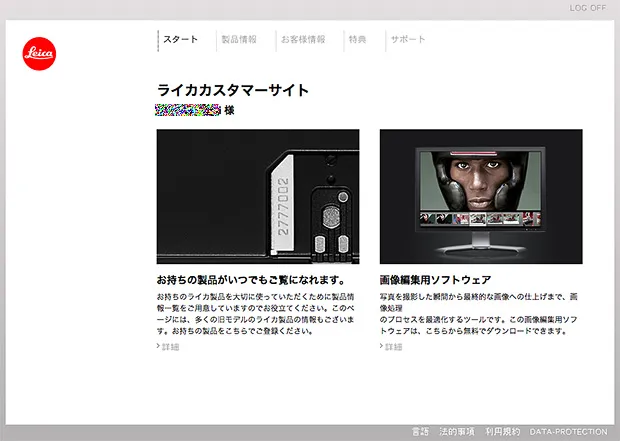Open the camera serial number image
Screen dimensions: 620x441
258,196
